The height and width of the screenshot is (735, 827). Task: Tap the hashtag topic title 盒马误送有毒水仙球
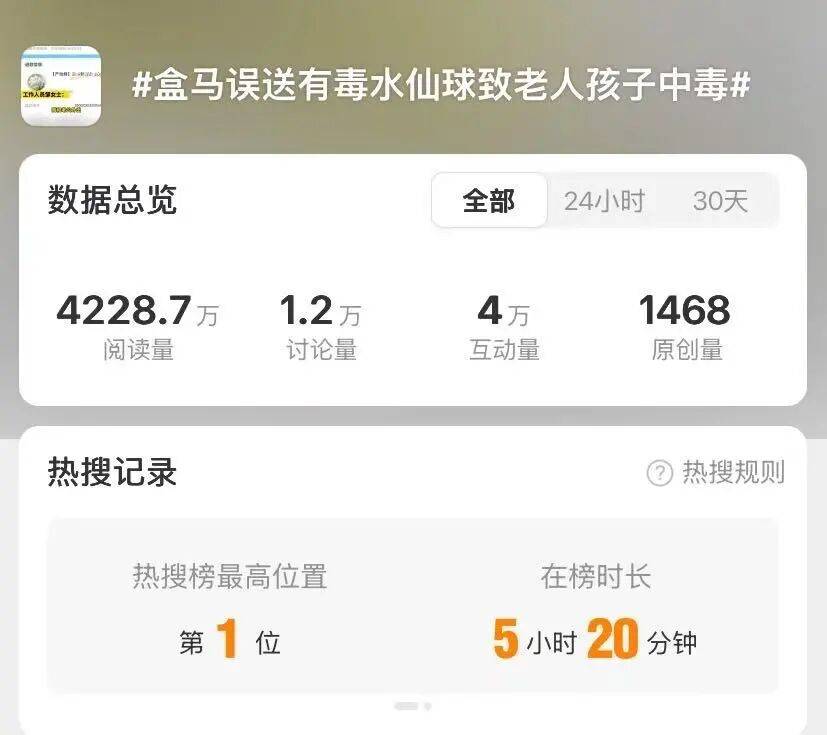coord(441,85)
